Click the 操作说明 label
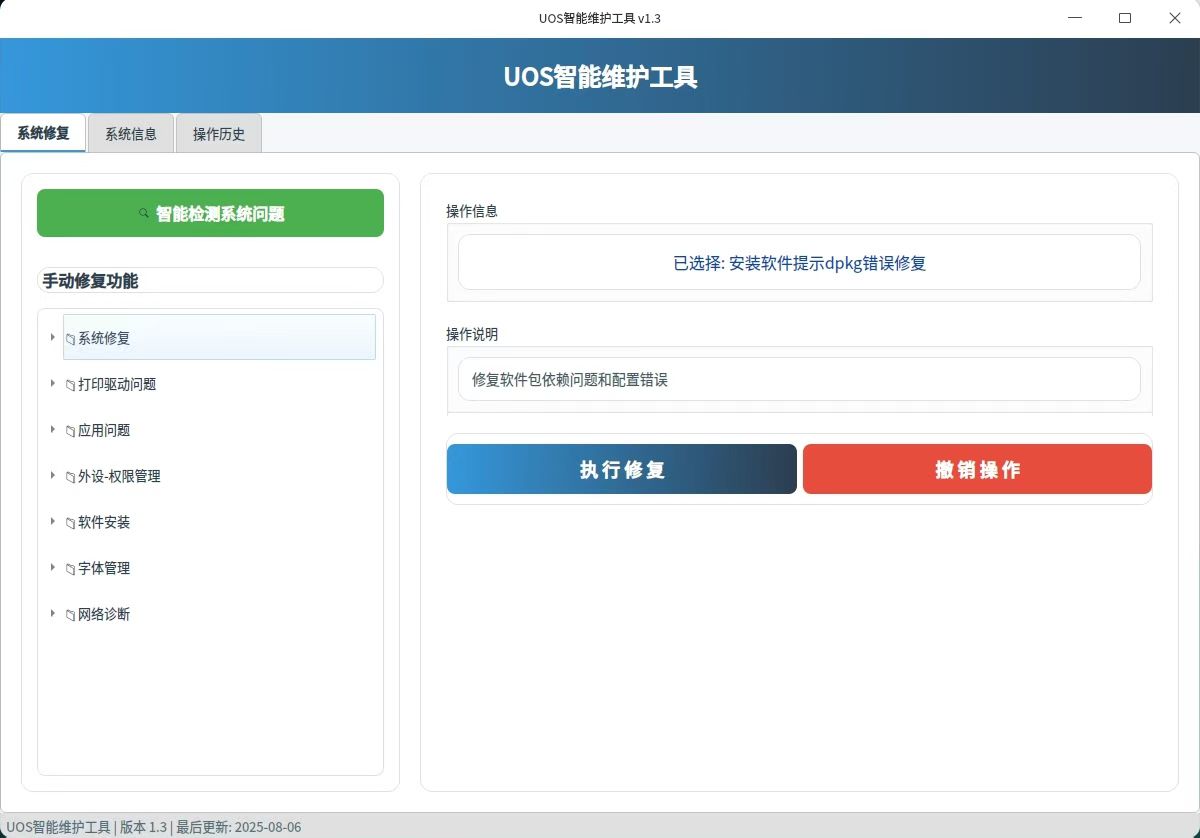The height and width of the screenshot is (838, 1200). point(472,333)
